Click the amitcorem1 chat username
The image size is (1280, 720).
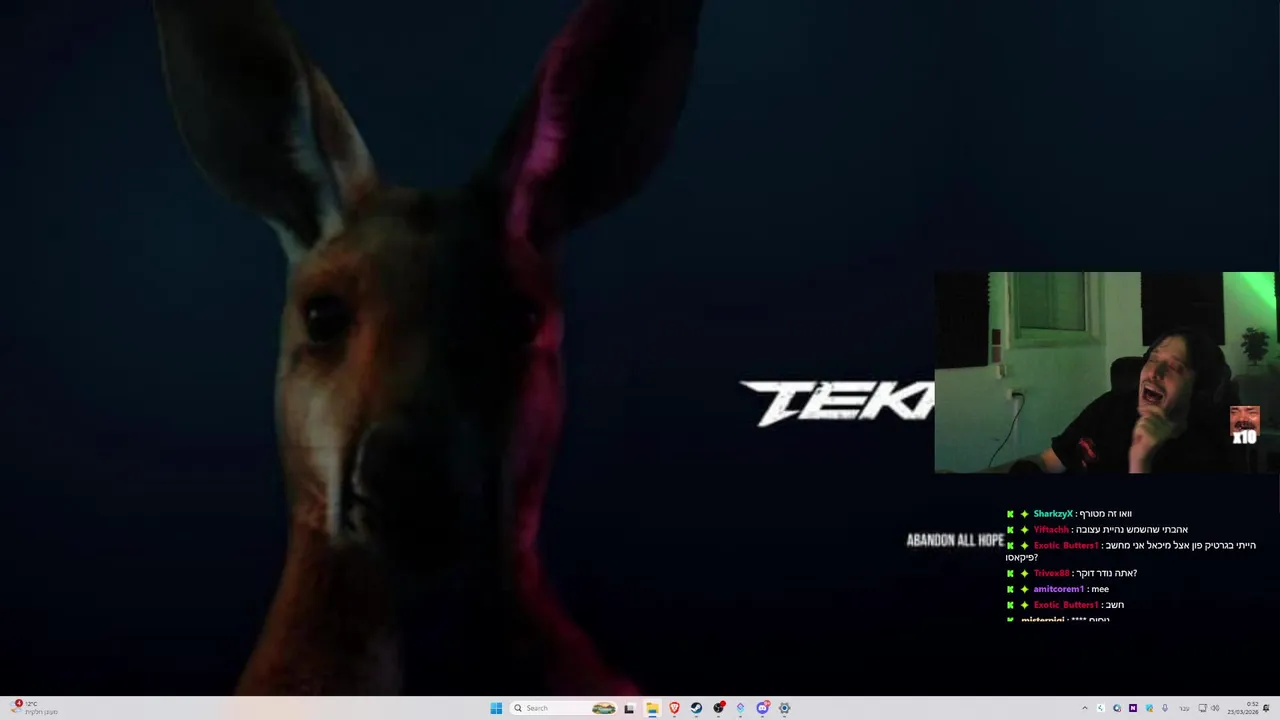tap(1058, 589)
